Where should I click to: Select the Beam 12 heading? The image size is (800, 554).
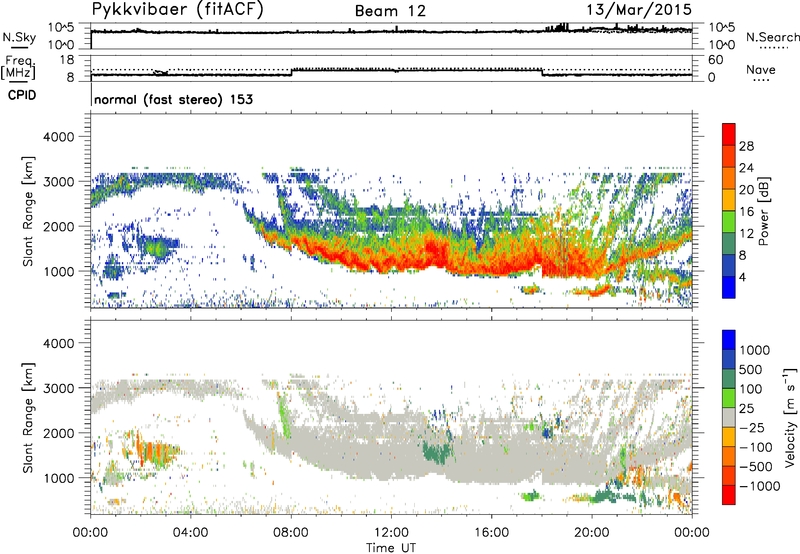coord(390,11)
